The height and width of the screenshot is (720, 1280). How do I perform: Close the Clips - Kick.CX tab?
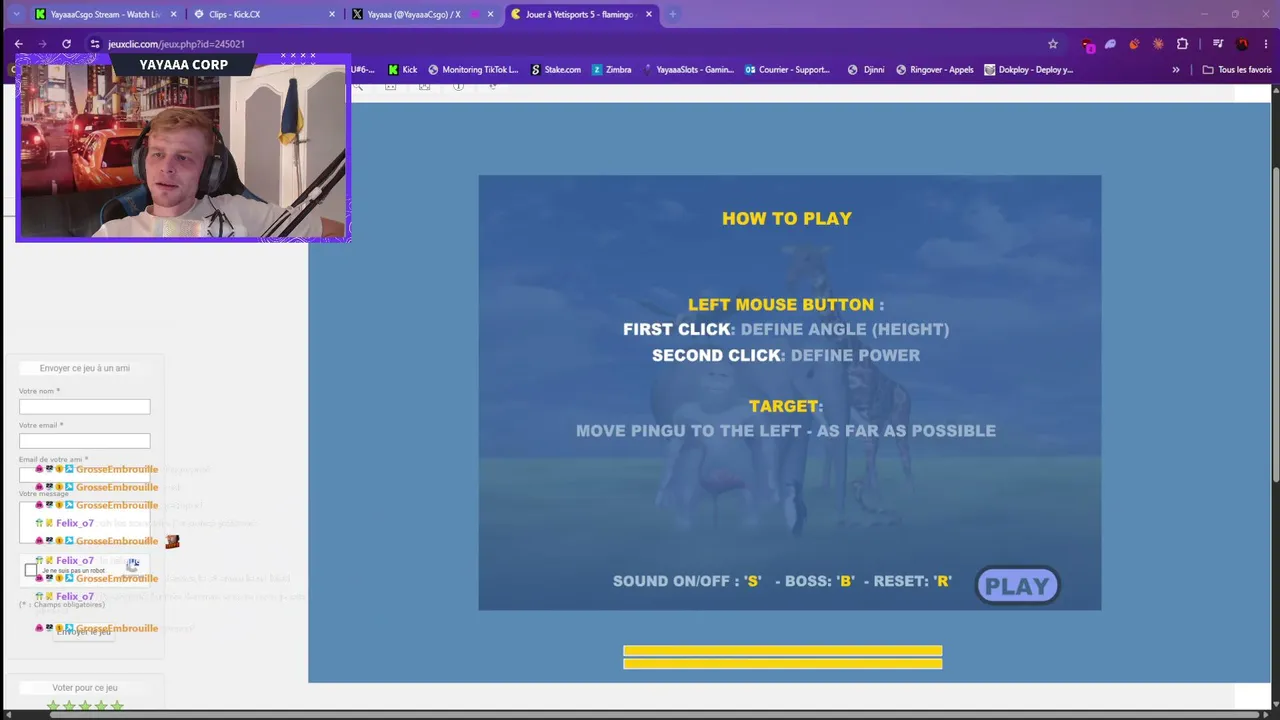tap(332, 14)
